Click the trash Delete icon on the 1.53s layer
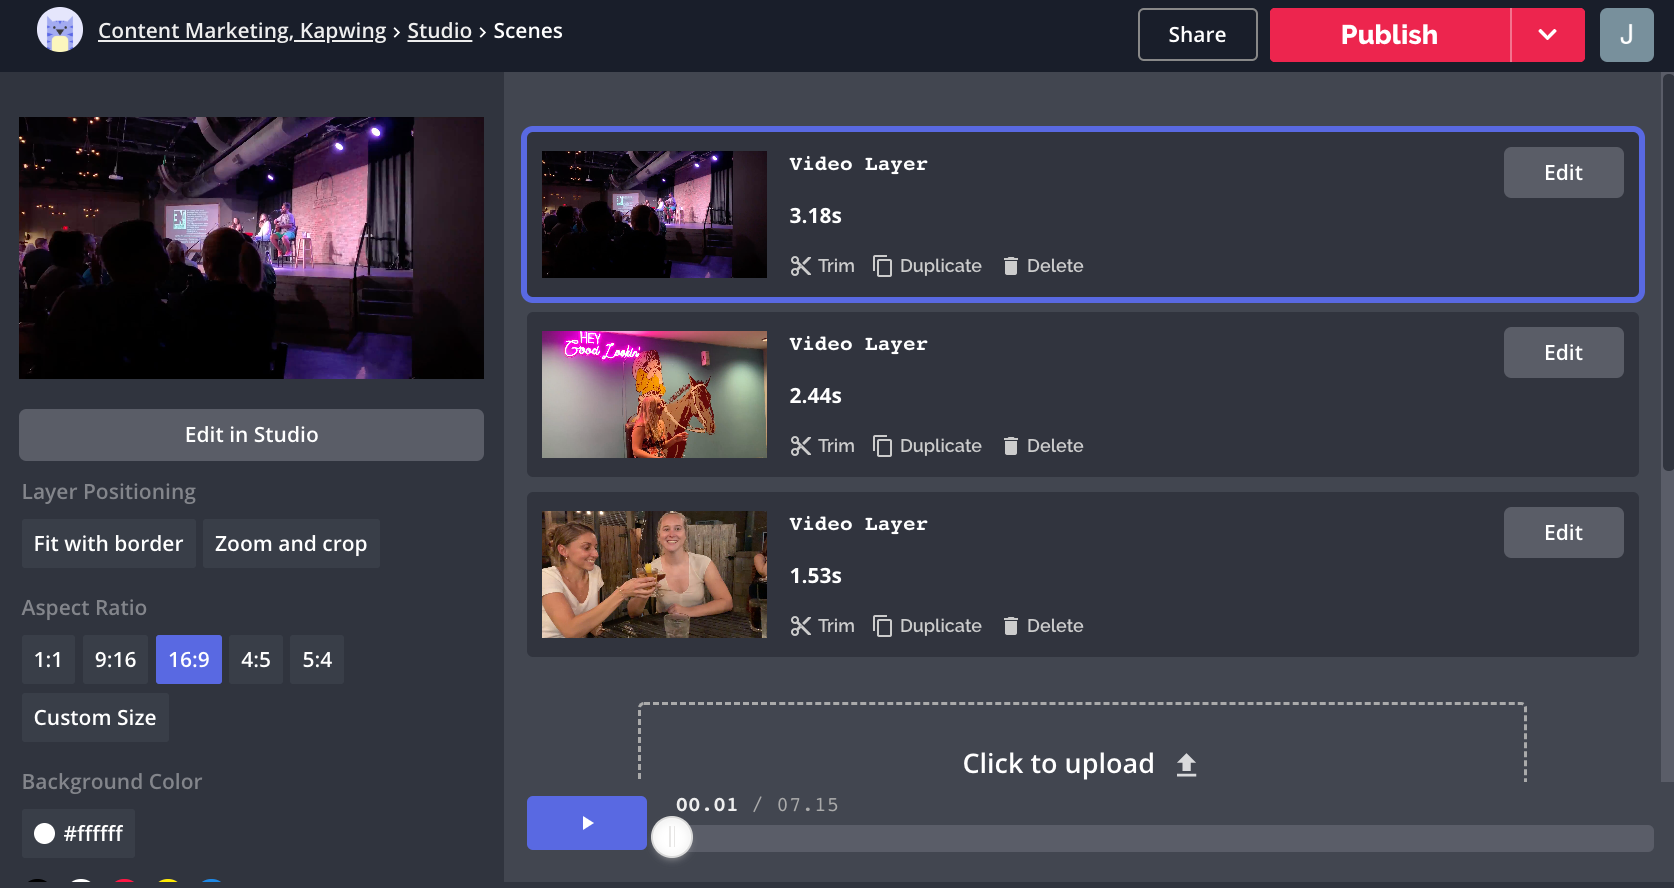Image resolution: width=1674 pixels, height=888 pixels. pyautogui.click(x=1011, y=626)
